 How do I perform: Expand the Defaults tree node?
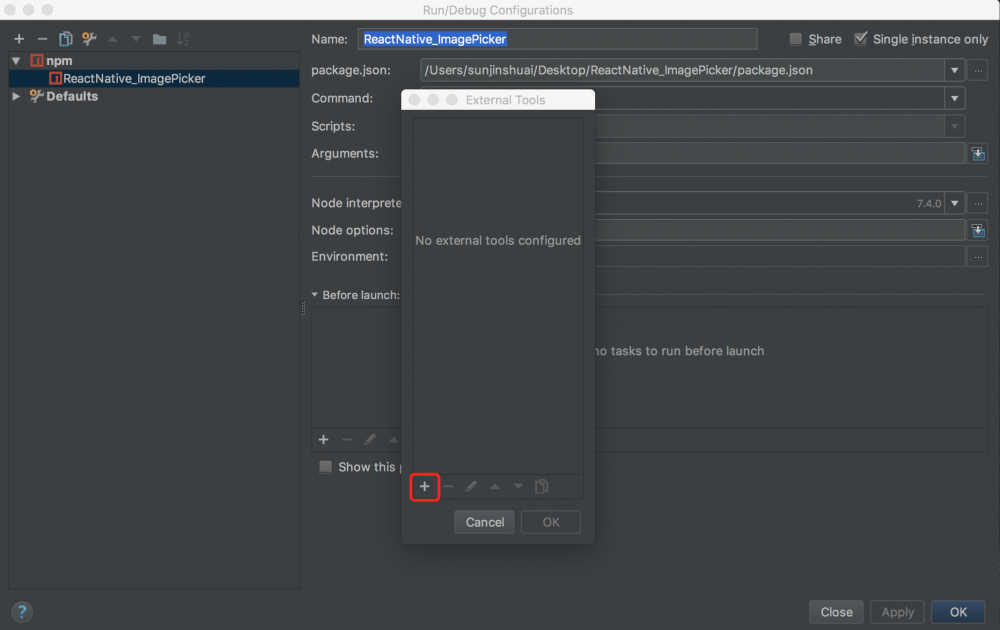point(16,96)
